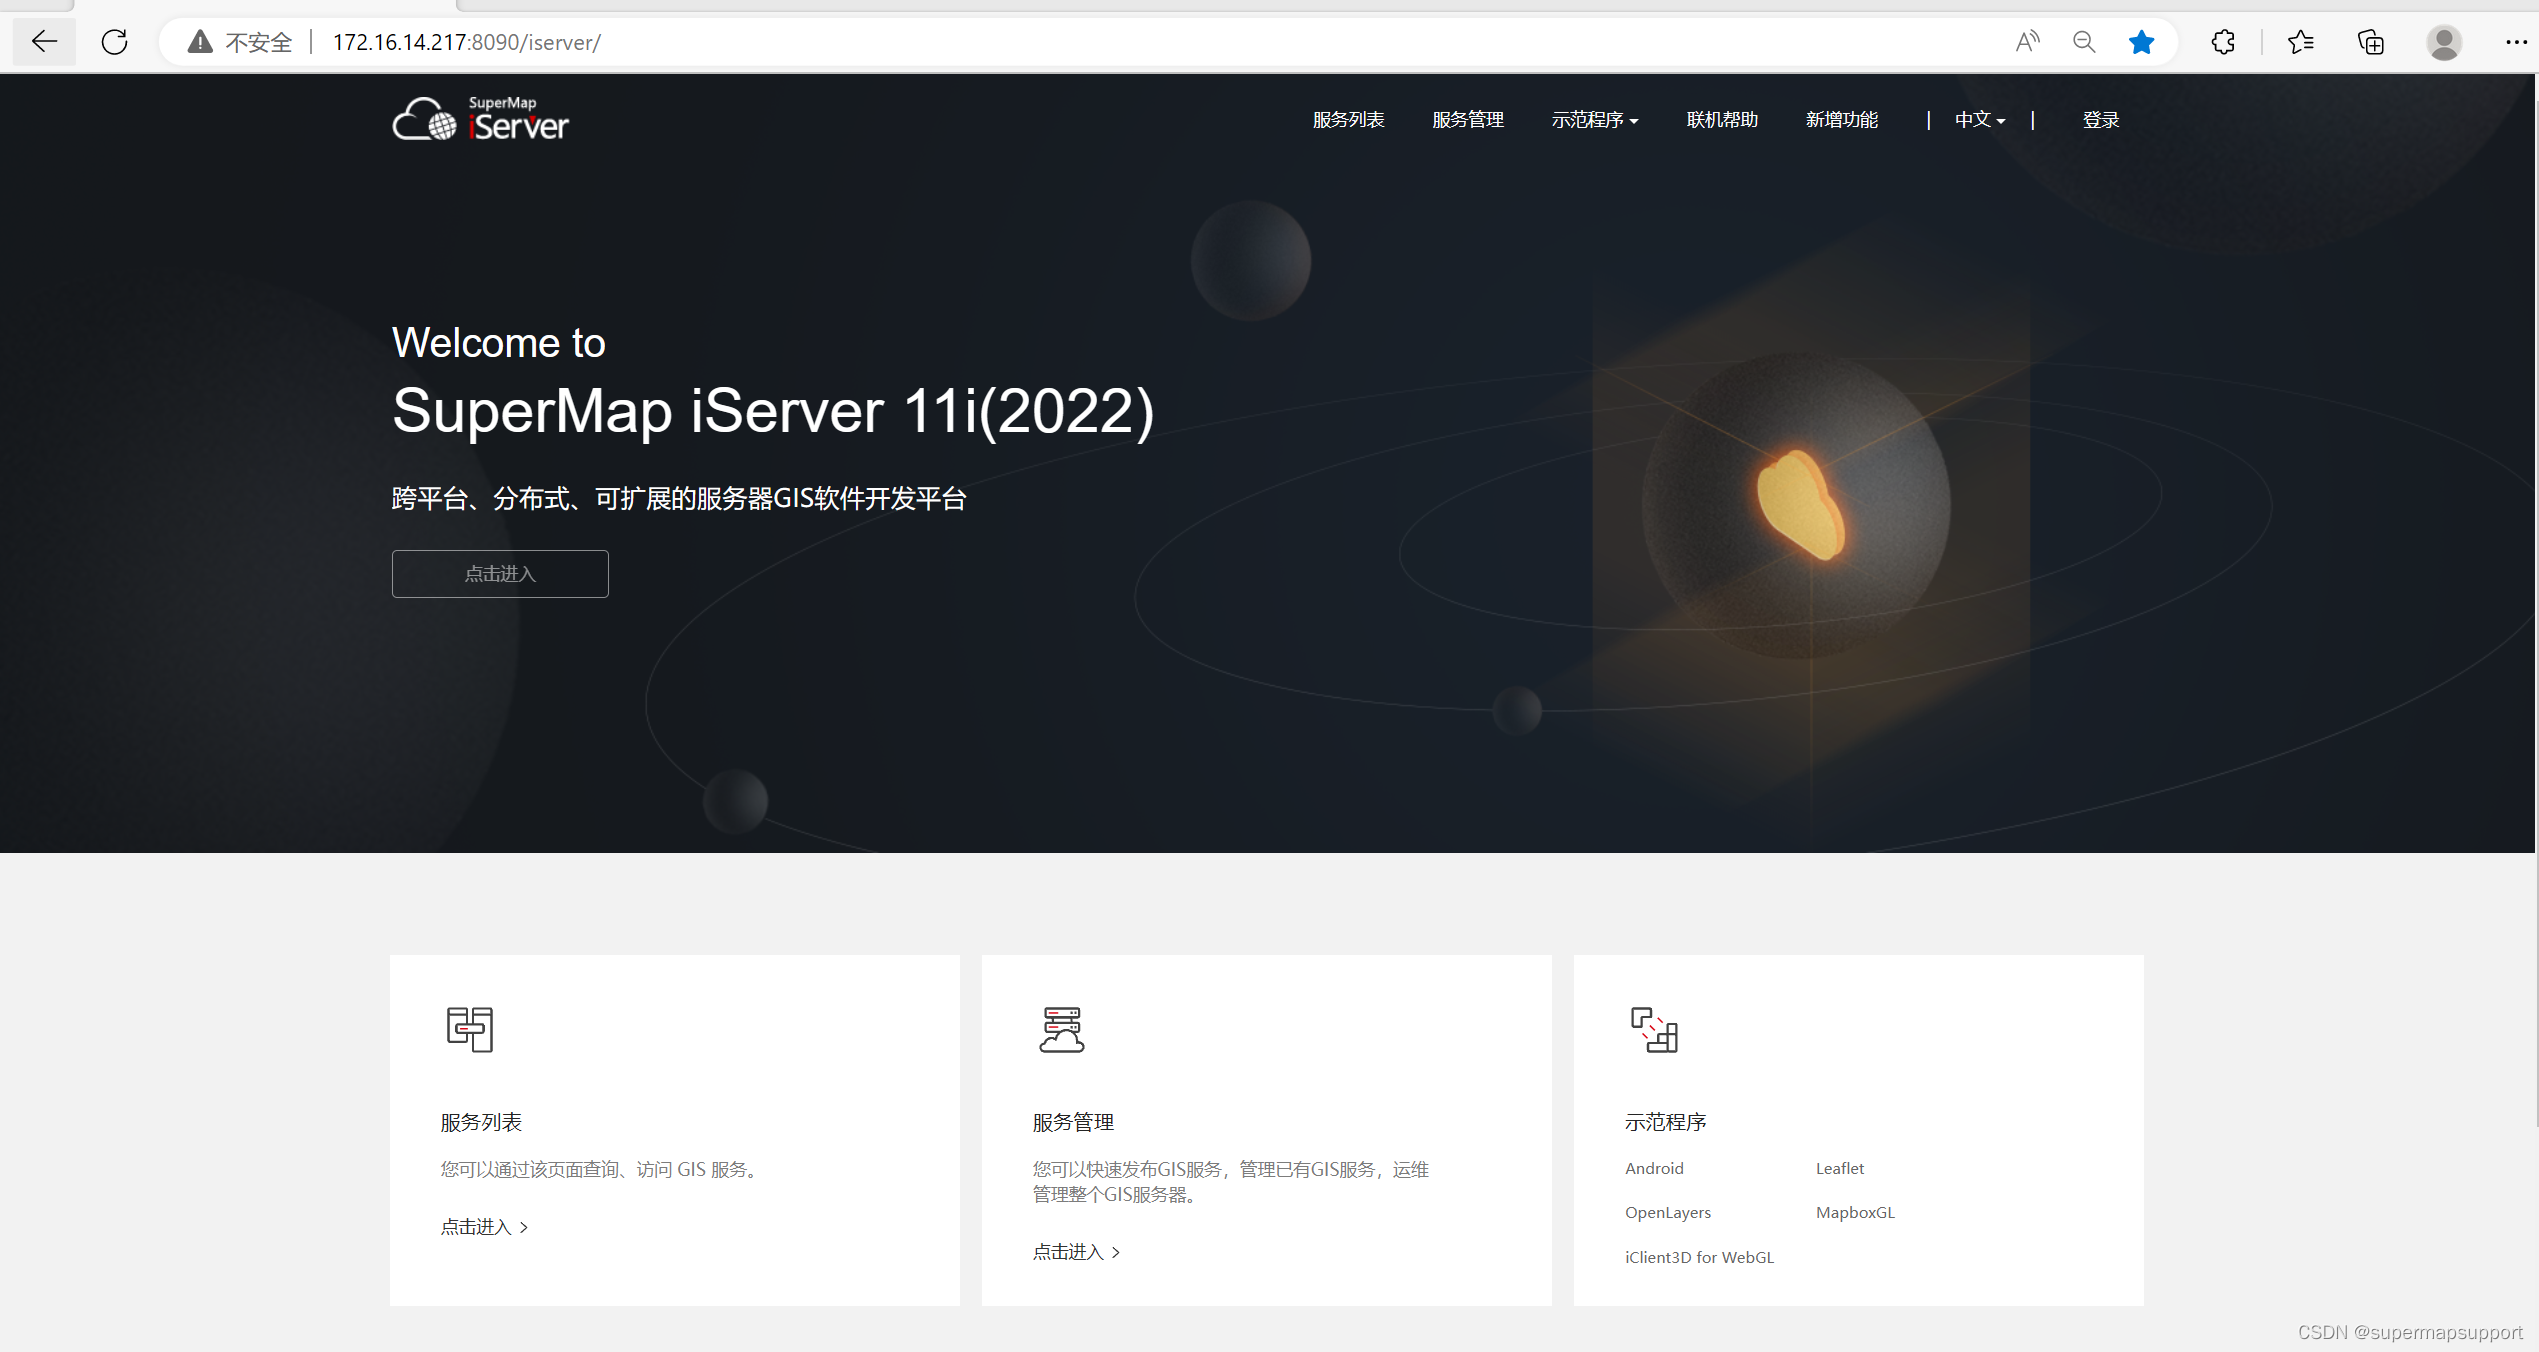Click the 登录 login link
The image size is (2539, 1352).
[x=2101, y=120]
